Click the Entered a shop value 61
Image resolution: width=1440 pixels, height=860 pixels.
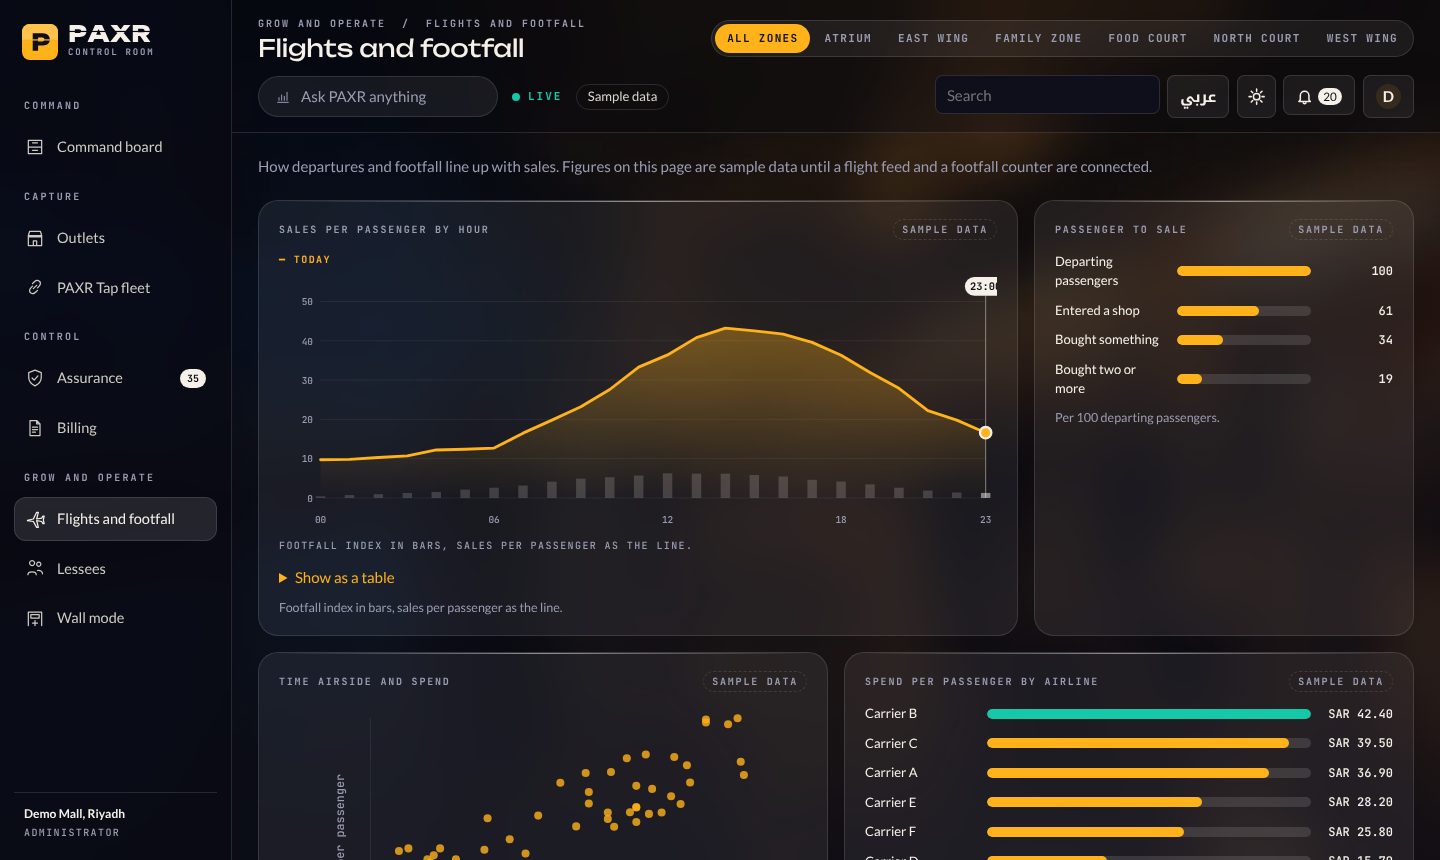[1385, 311]
